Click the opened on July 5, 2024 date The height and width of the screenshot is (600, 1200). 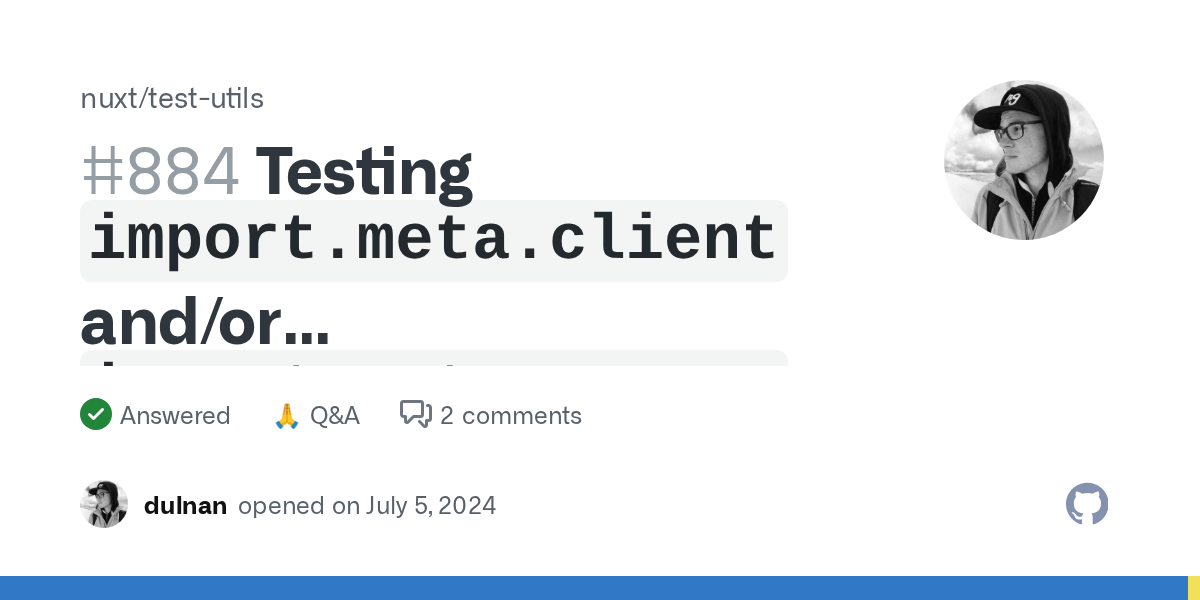click(367, 506)
